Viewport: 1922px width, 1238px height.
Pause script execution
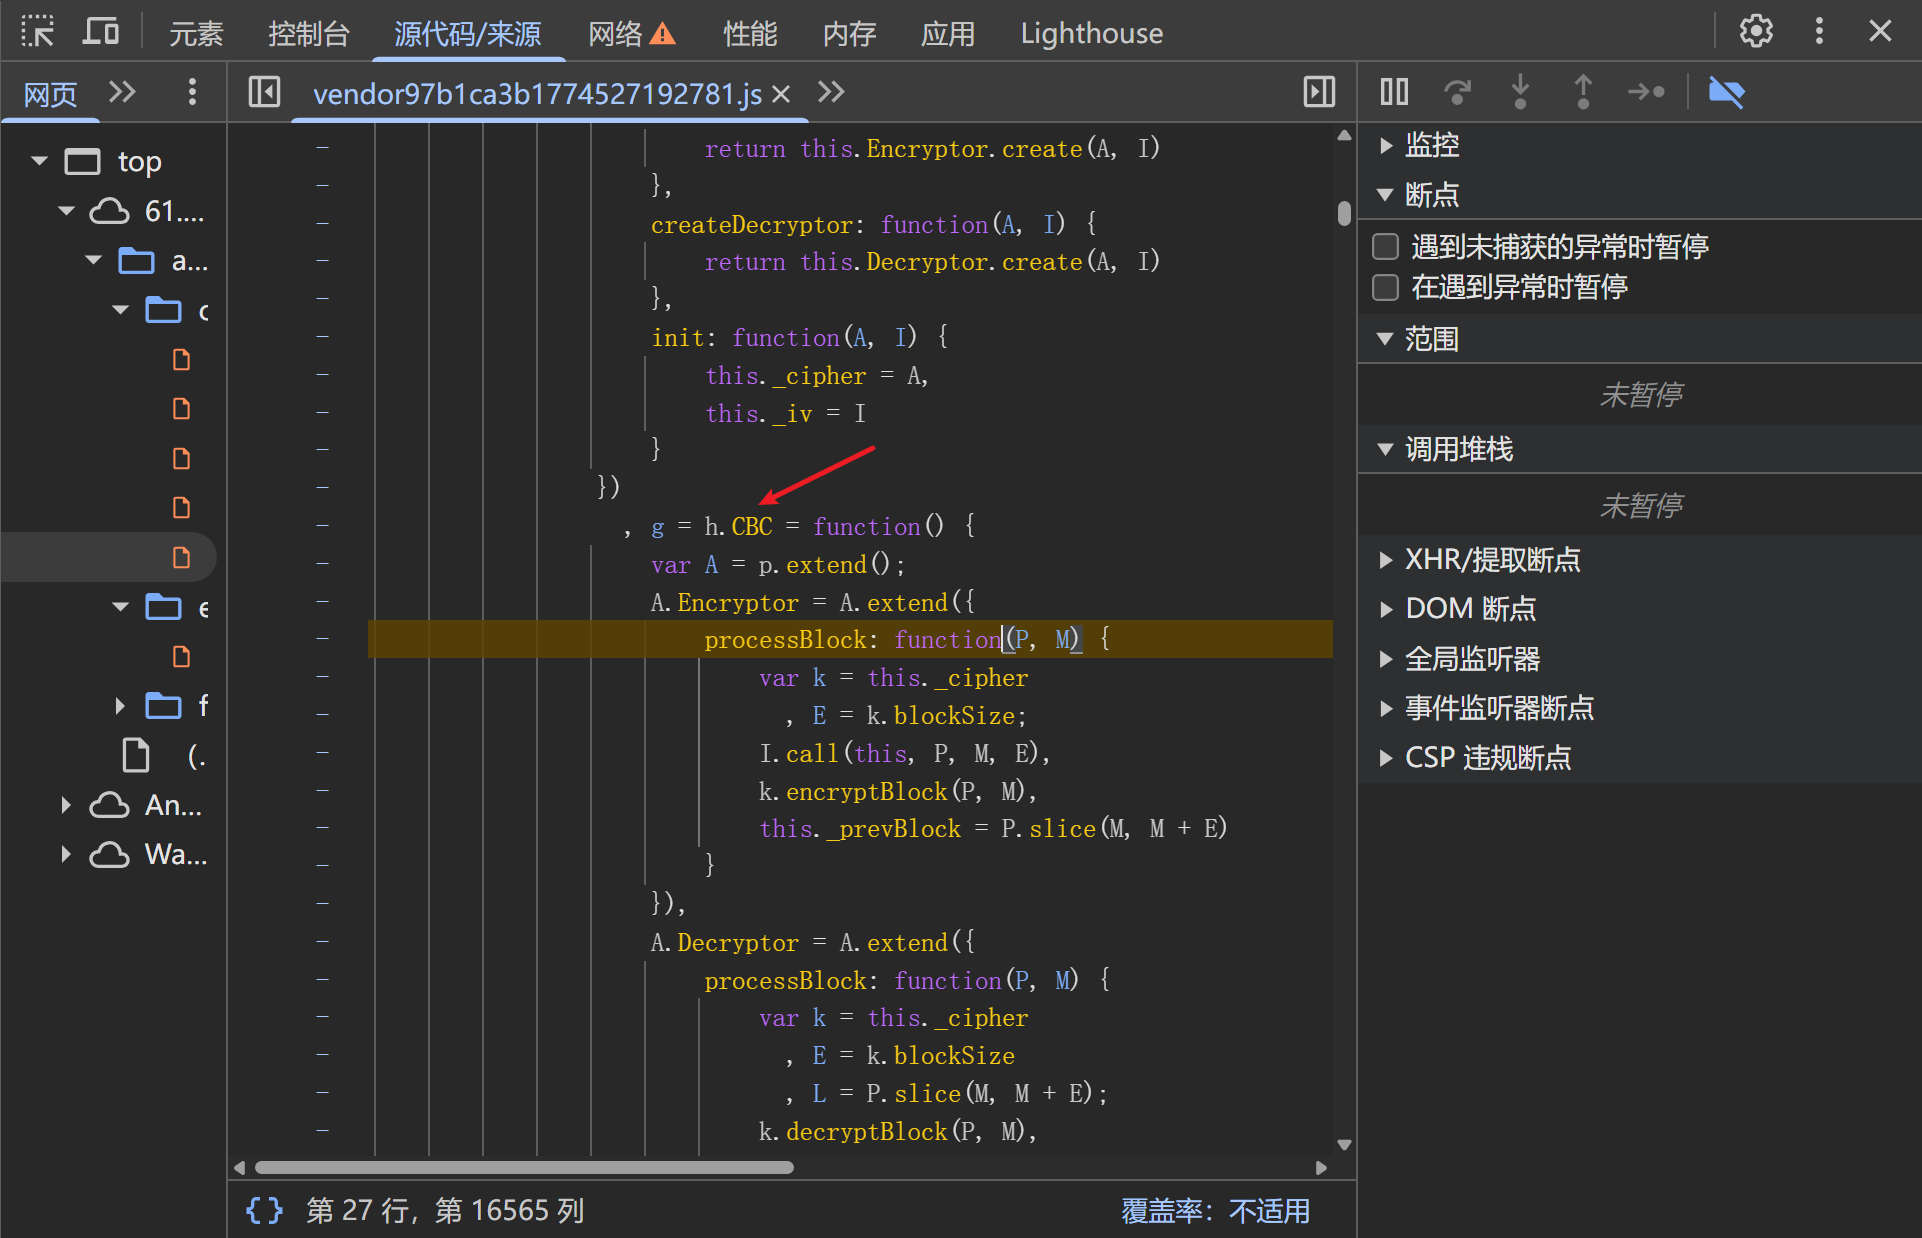tap(1394, 93)
